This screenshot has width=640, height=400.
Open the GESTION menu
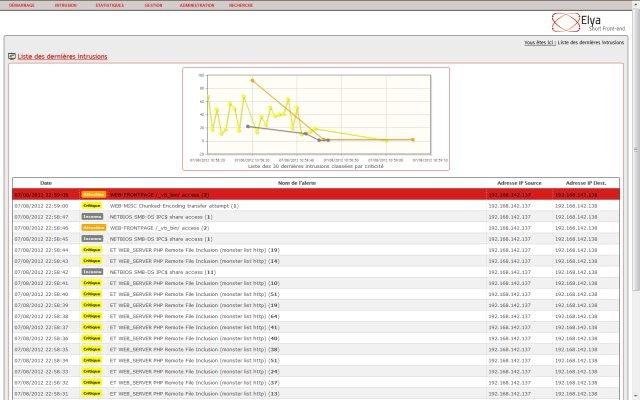pyautogui.click(x=153, y=5)
